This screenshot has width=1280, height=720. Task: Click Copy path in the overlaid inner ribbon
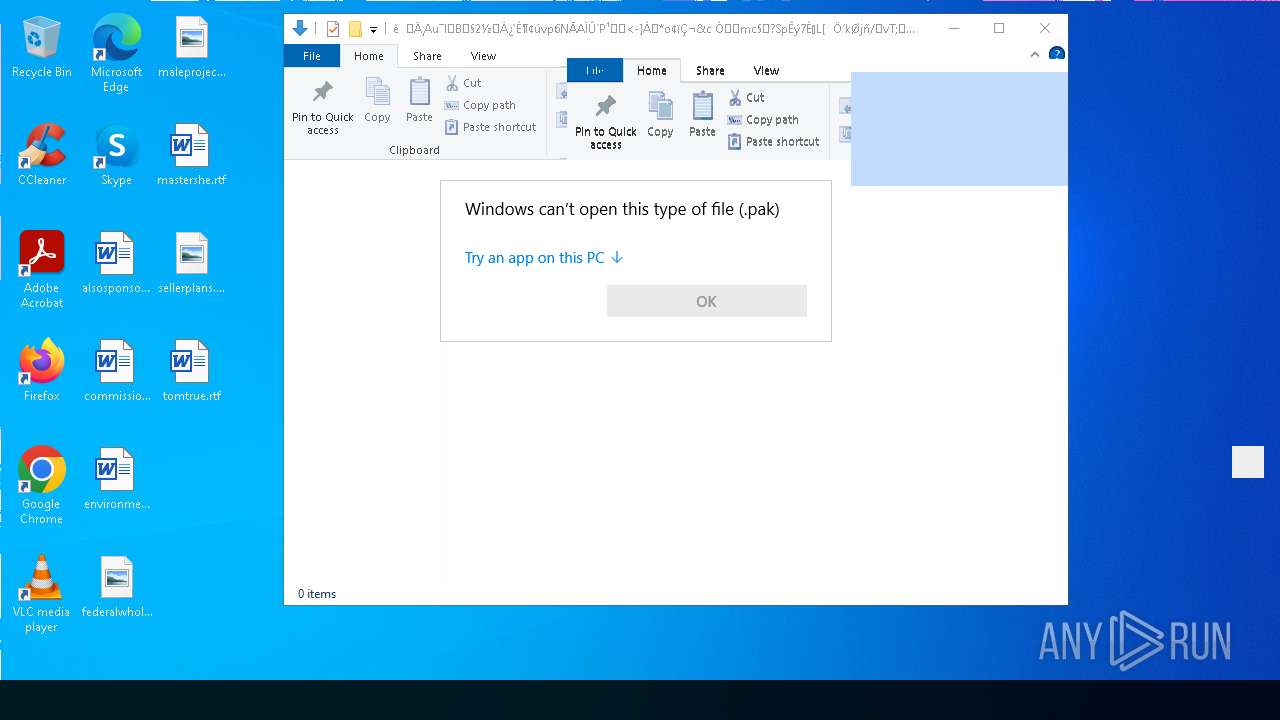coord(764,119)
